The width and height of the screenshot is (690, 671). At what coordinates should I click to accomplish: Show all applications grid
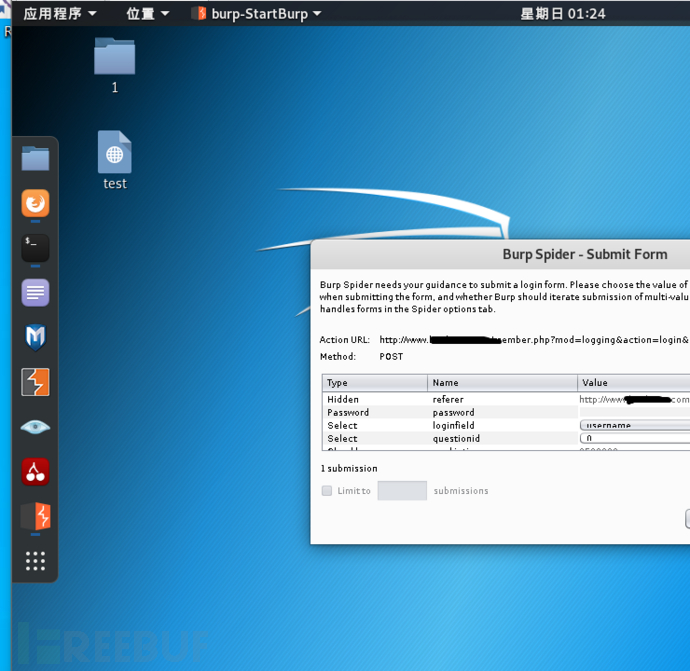[35, 560]
